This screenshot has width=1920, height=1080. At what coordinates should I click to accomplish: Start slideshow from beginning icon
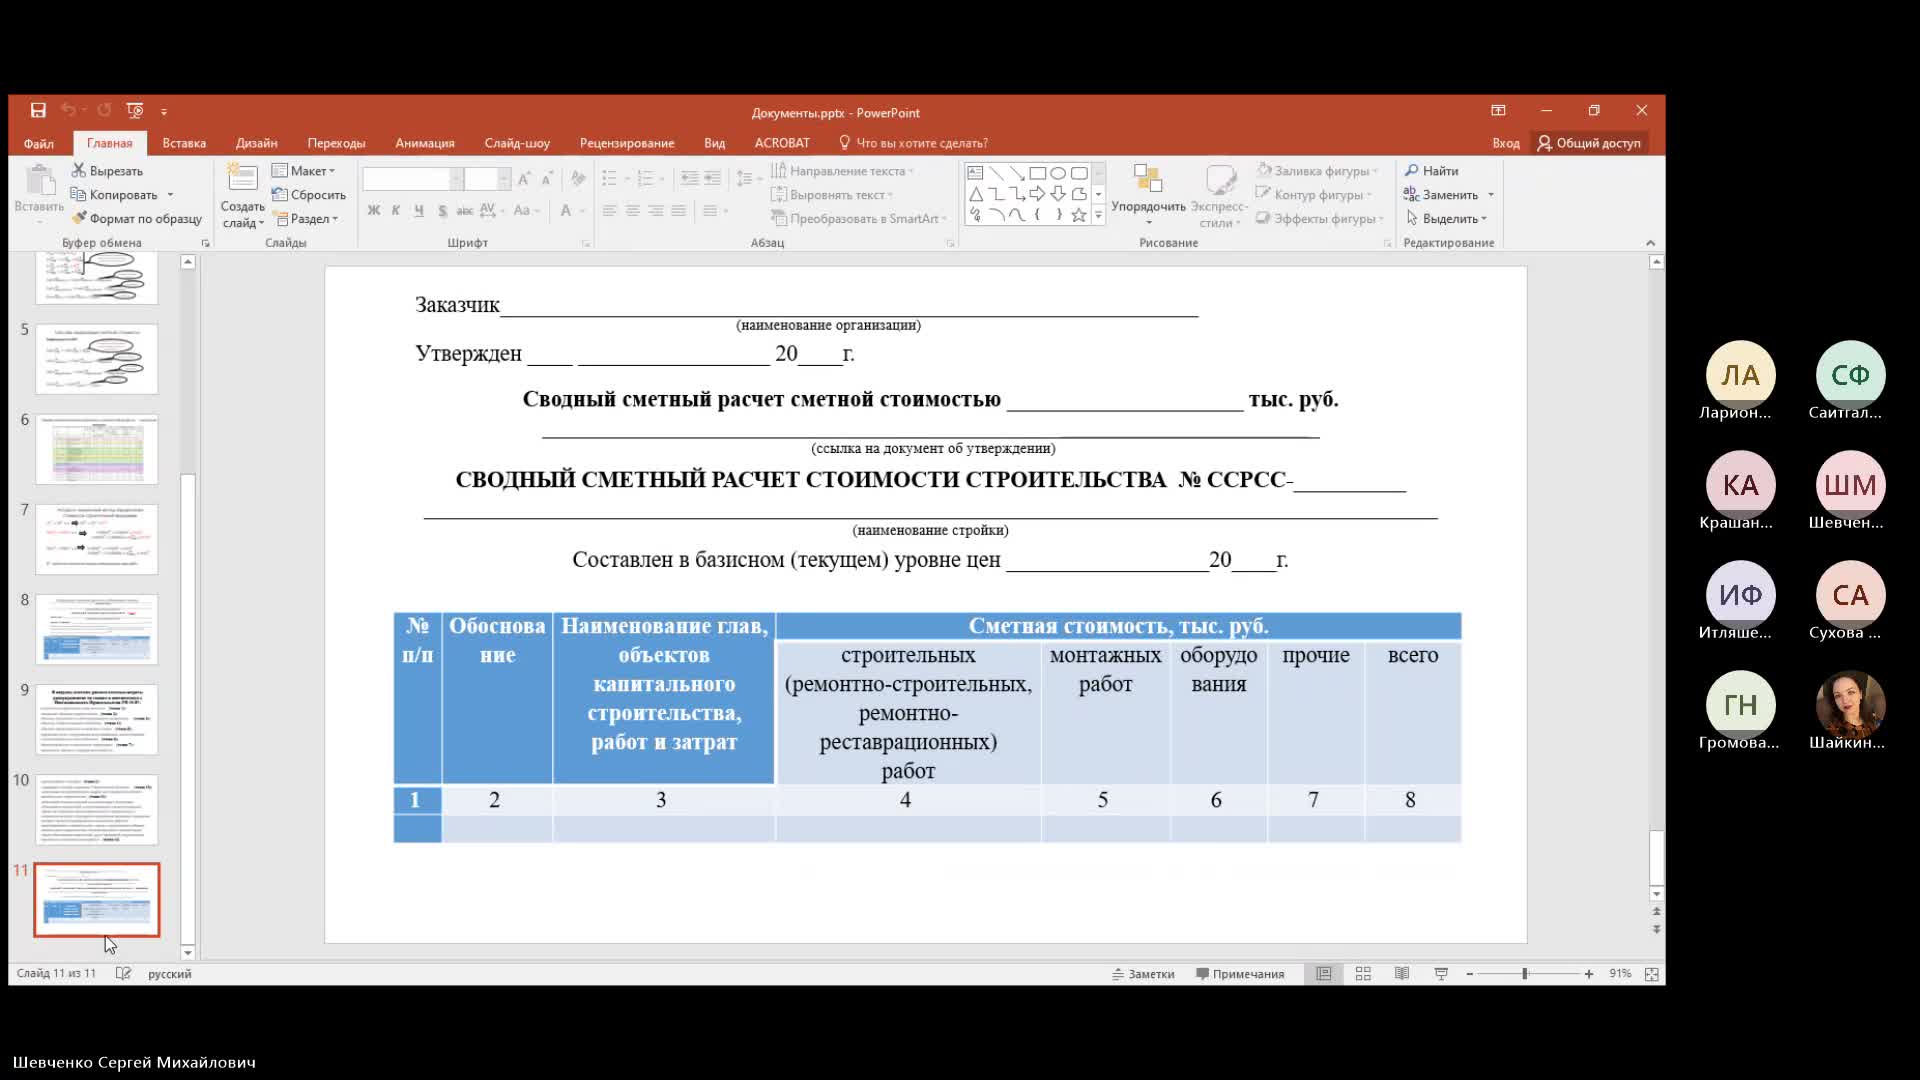coord(135,110)
